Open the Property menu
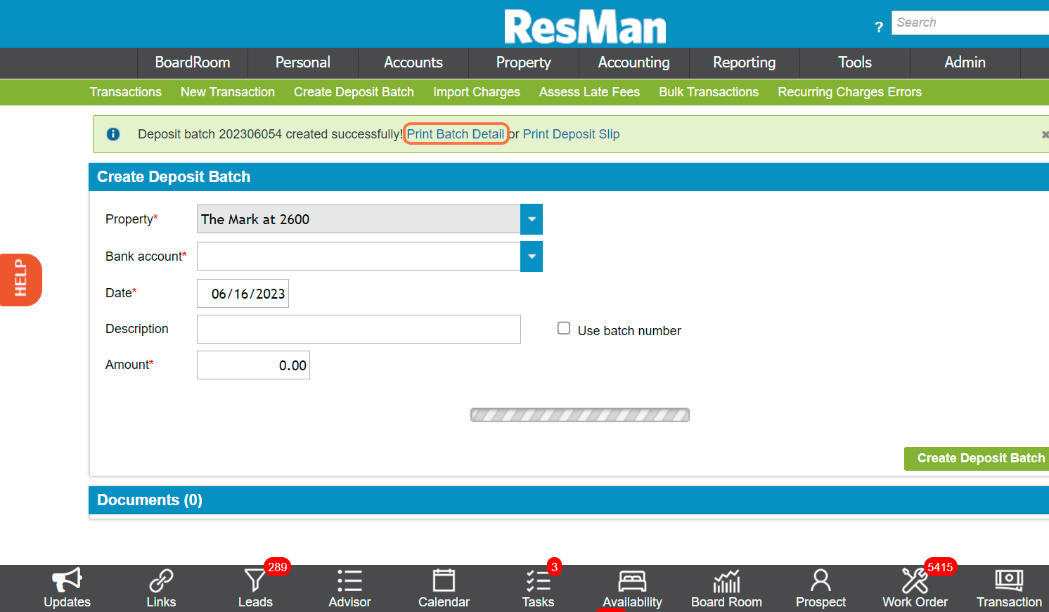This screenshot has height=612, width=1049. pos(523,62)
